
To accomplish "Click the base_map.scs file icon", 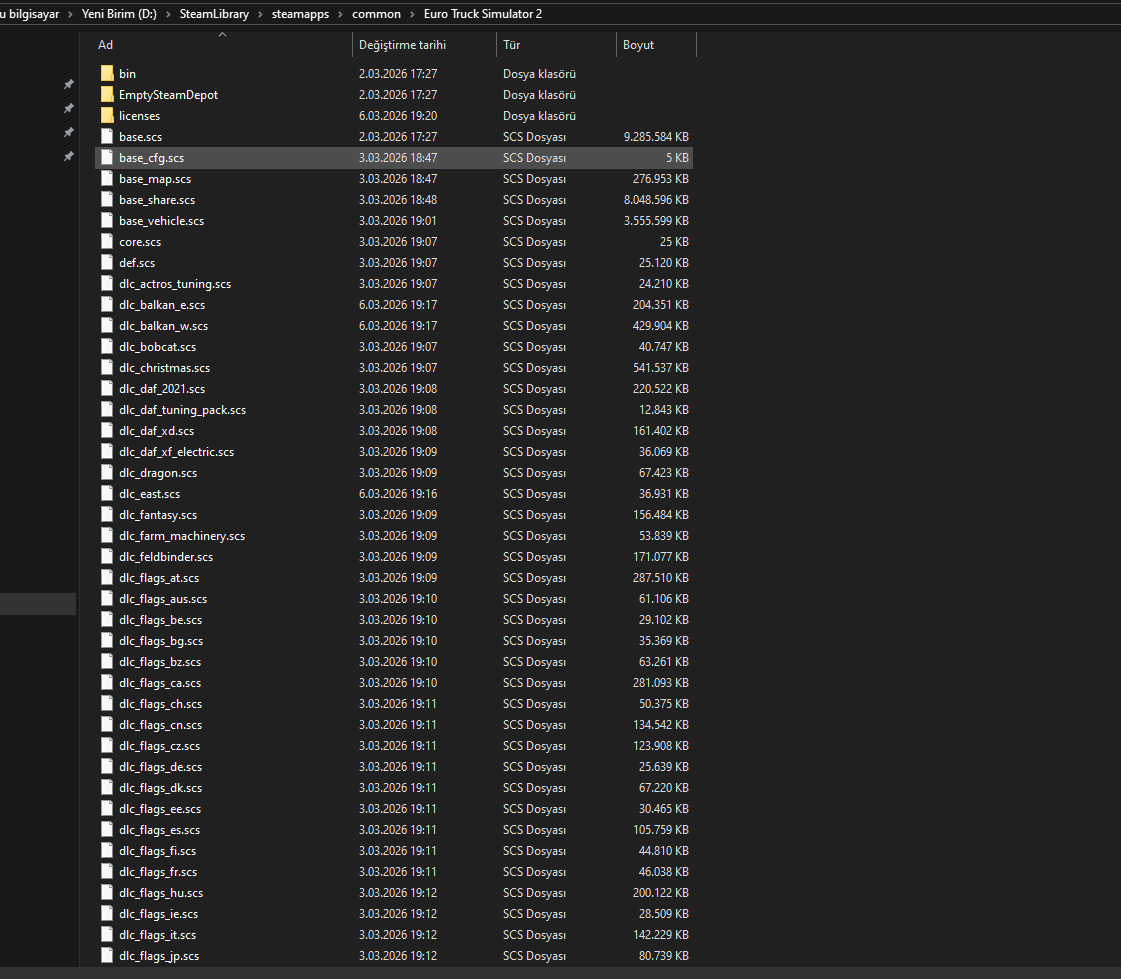I will pyautogui.click(x=107, y=179).
